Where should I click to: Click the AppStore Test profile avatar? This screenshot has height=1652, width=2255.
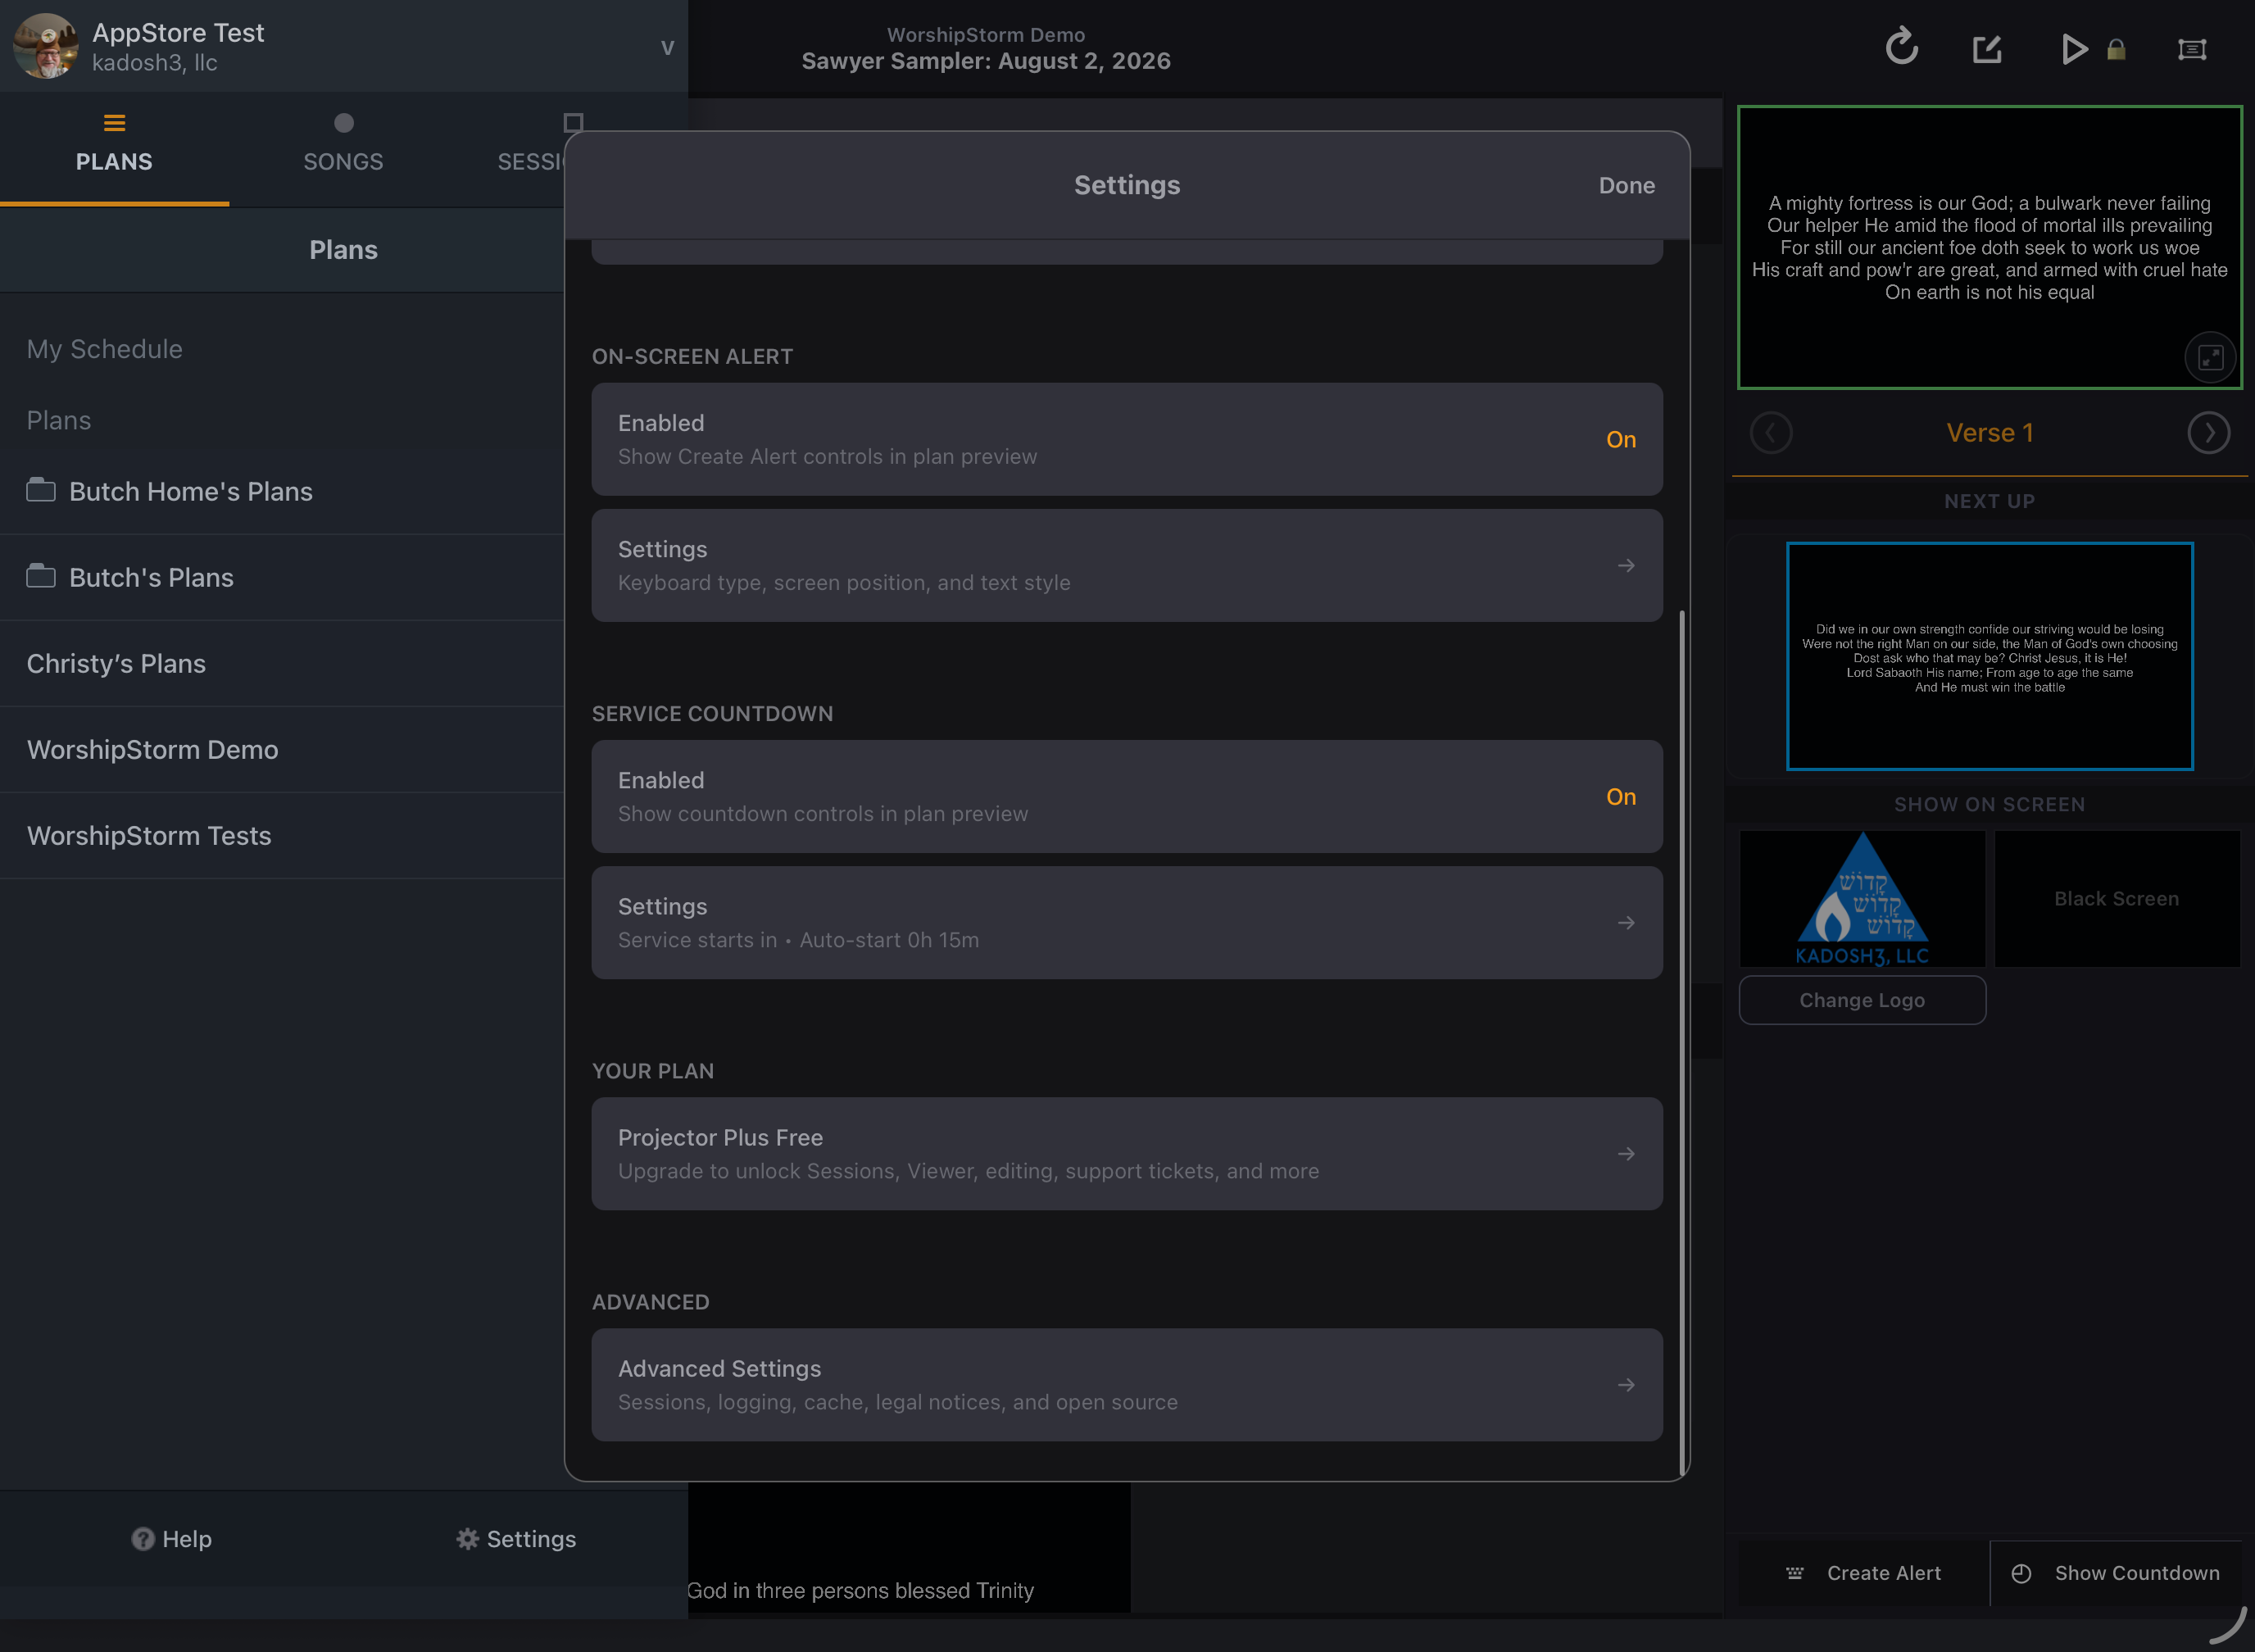click(x=45, y=46)
